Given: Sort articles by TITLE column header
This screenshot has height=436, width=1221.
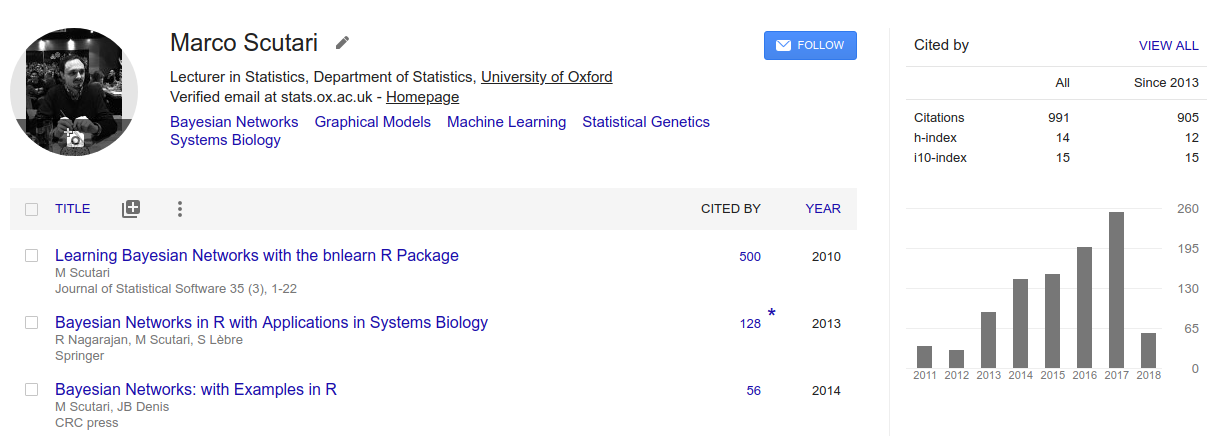Looking at the screenshot, I should pos(72,209).
